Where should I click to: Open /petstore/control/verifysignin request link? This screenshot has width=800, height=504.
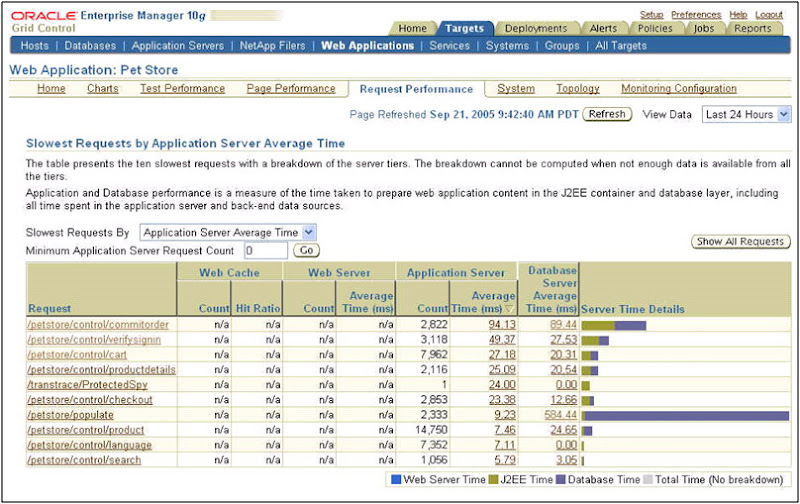(x=94, y=340)
